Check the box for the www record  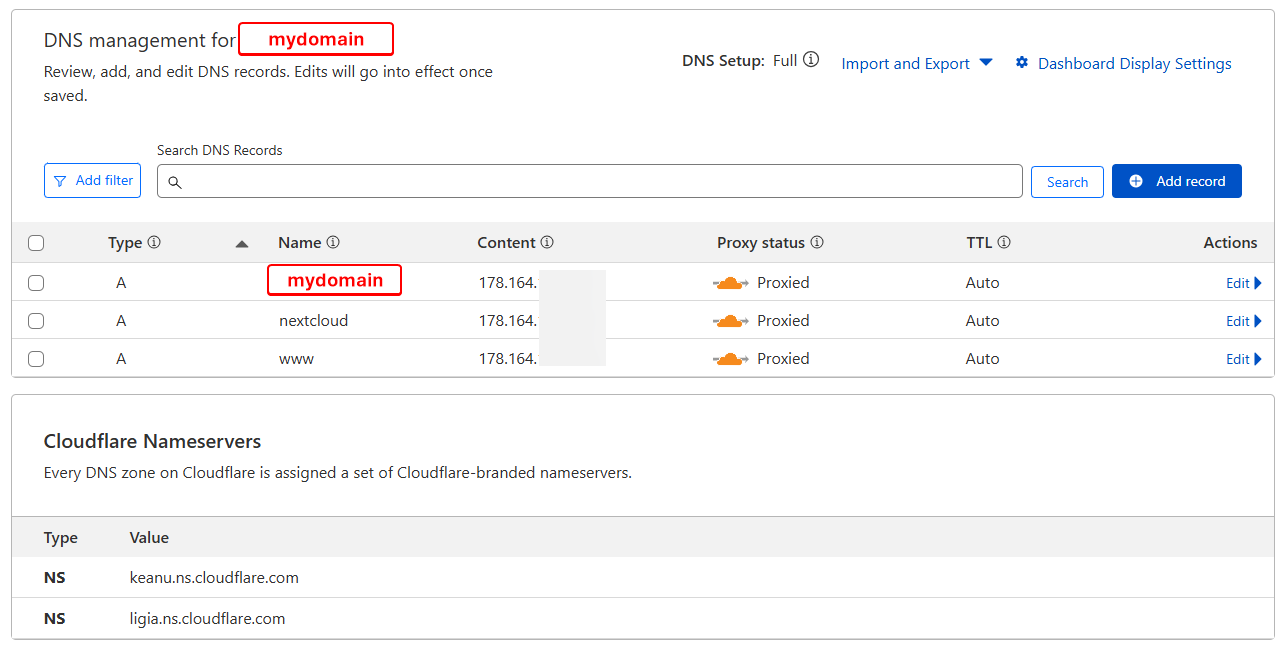(36, 359)
